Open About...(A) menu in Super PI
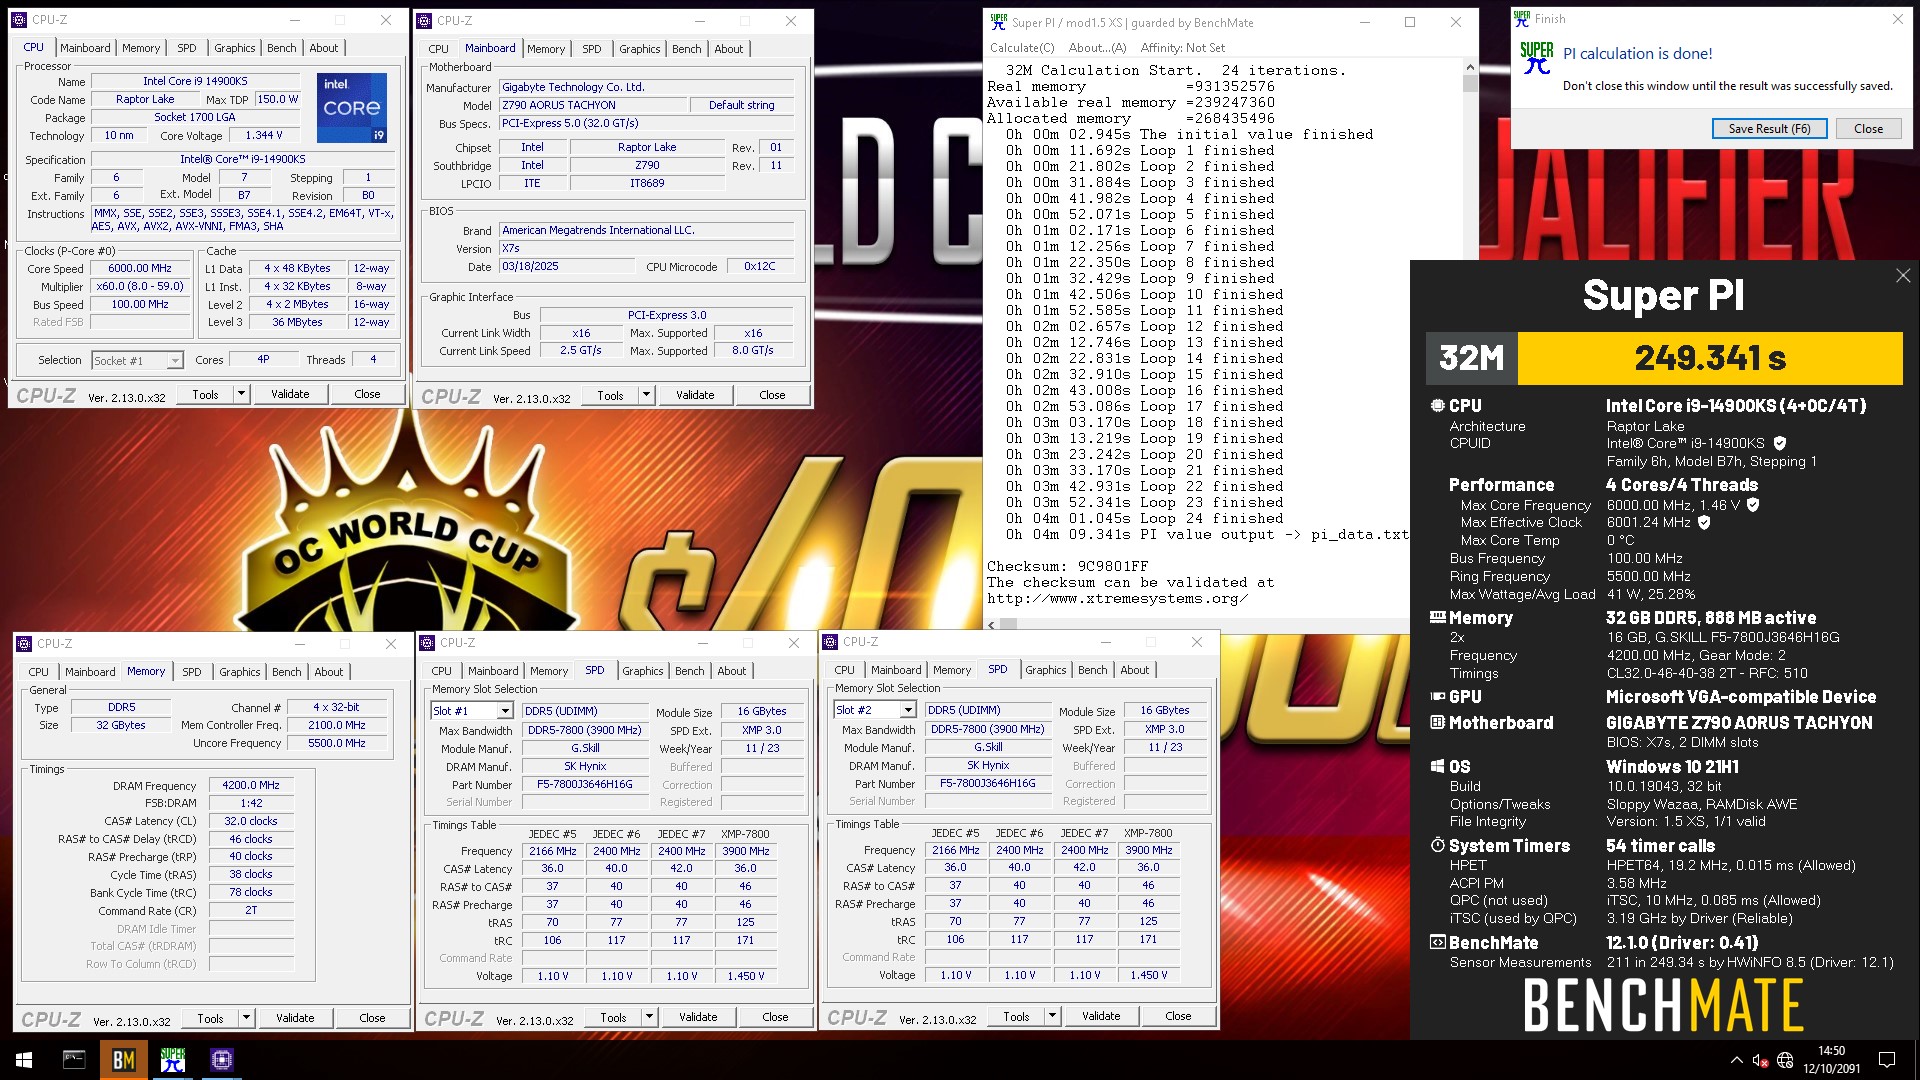The width and height of the screenshot is (1920, 1080). (x=1097, y=48)
